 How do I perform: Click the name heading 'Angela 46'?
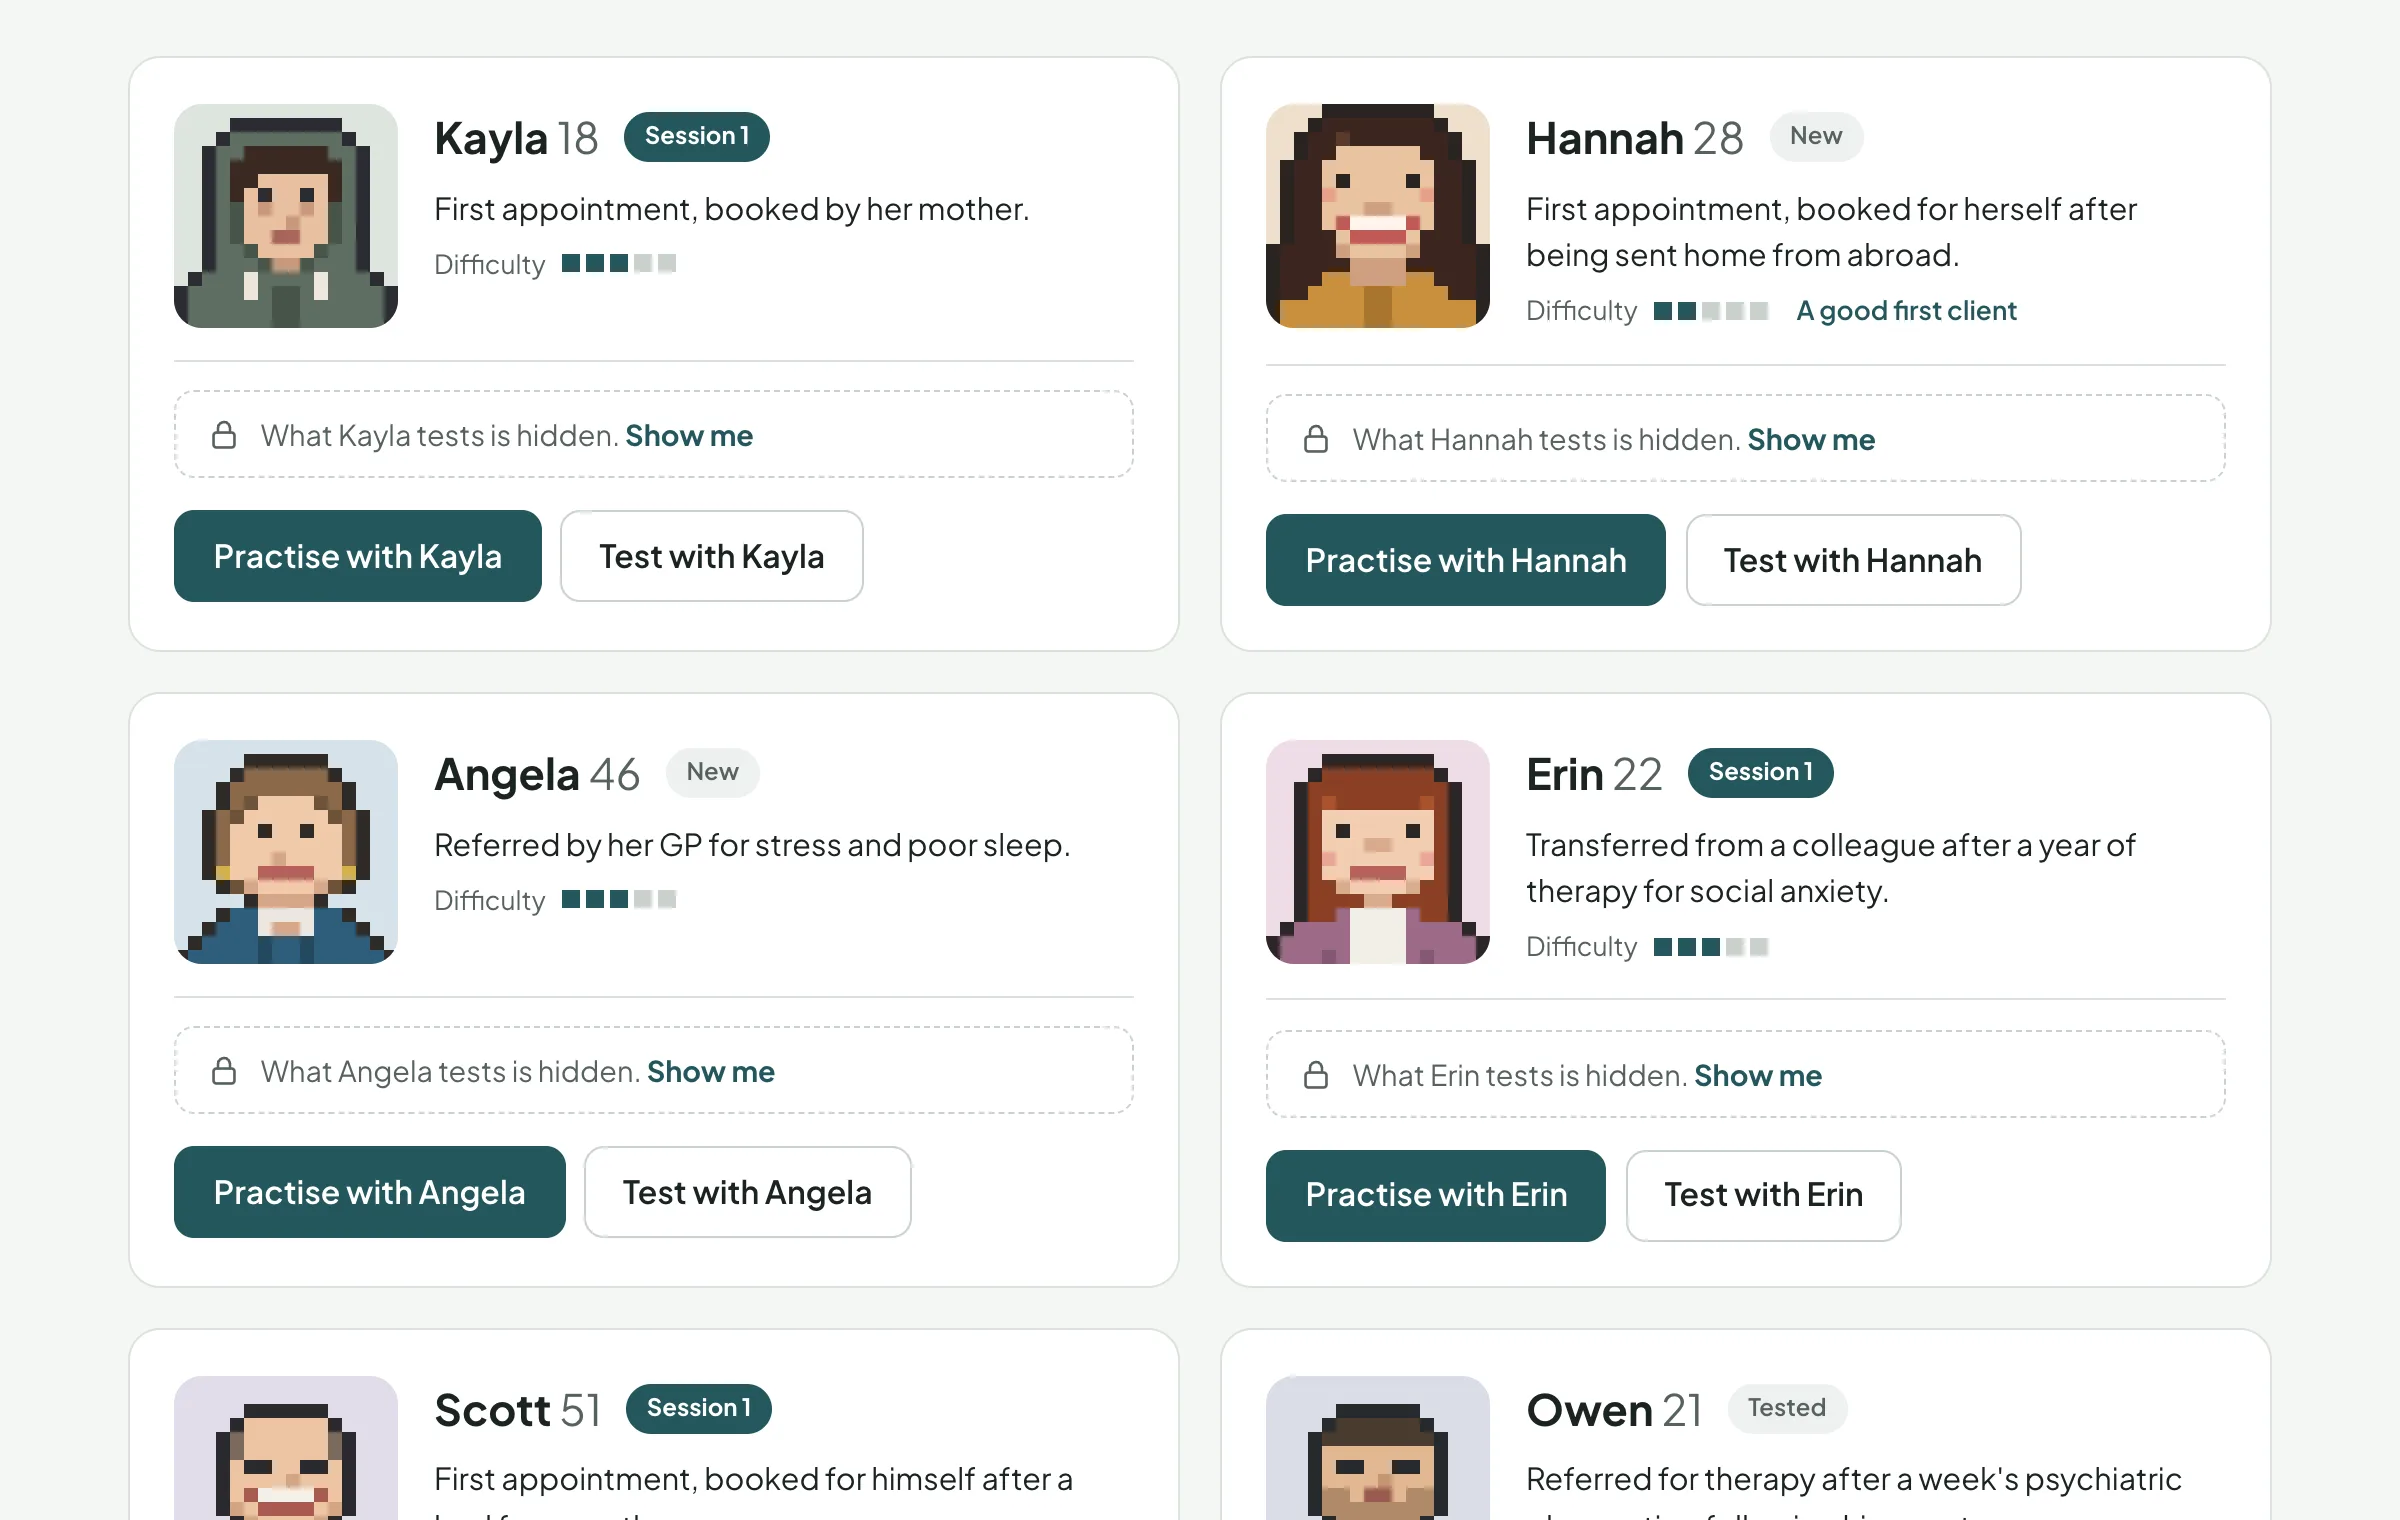(537, 774)
